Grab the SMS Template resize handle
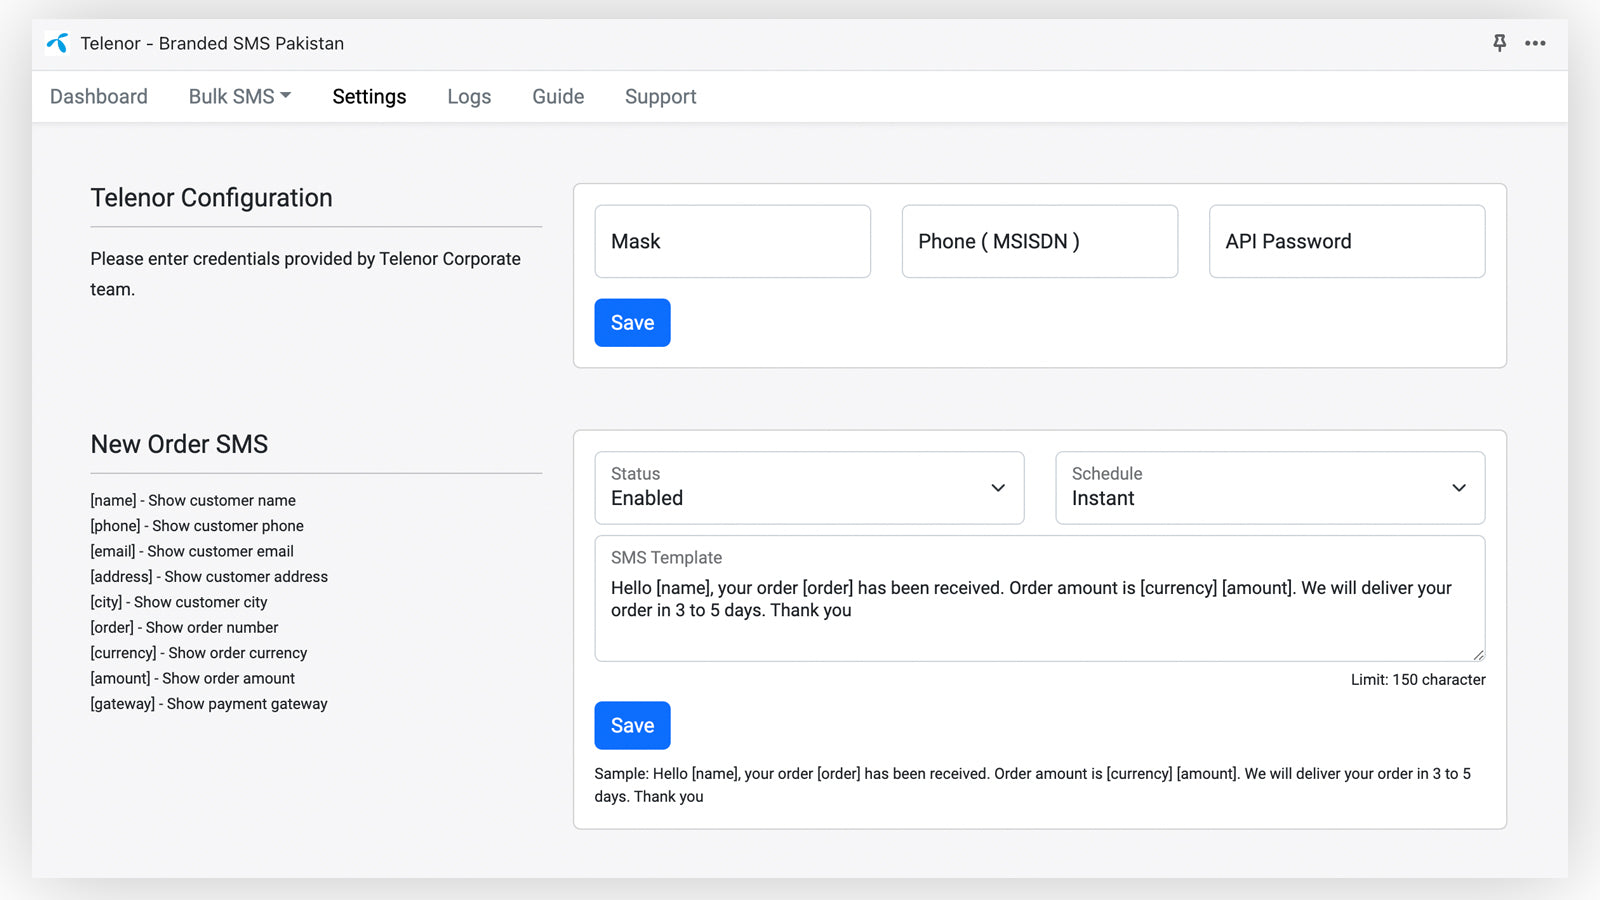 pyautogui.click(x=1478, y=655)
